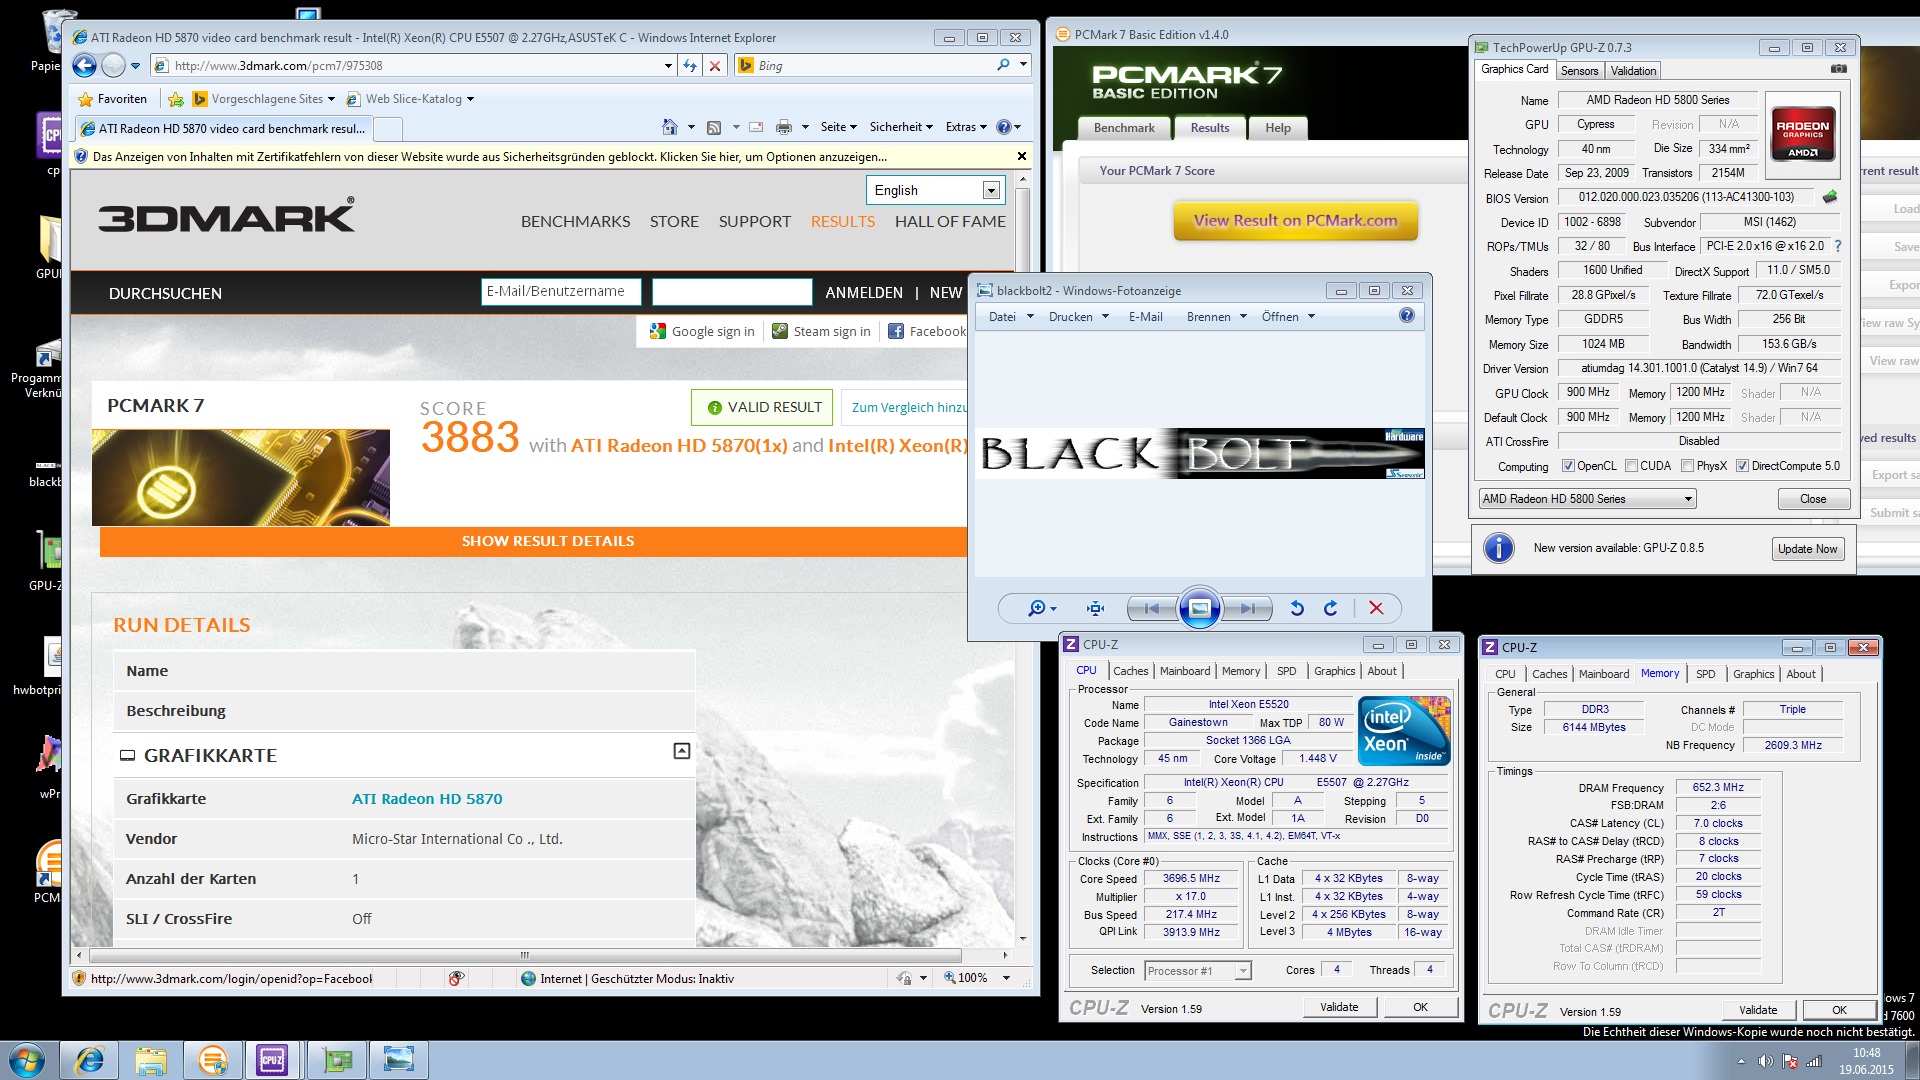Viewport: 1920px width, 1080px height.
Task: Go to previous image in Fotoanzeige
Action: (1152, 608)
